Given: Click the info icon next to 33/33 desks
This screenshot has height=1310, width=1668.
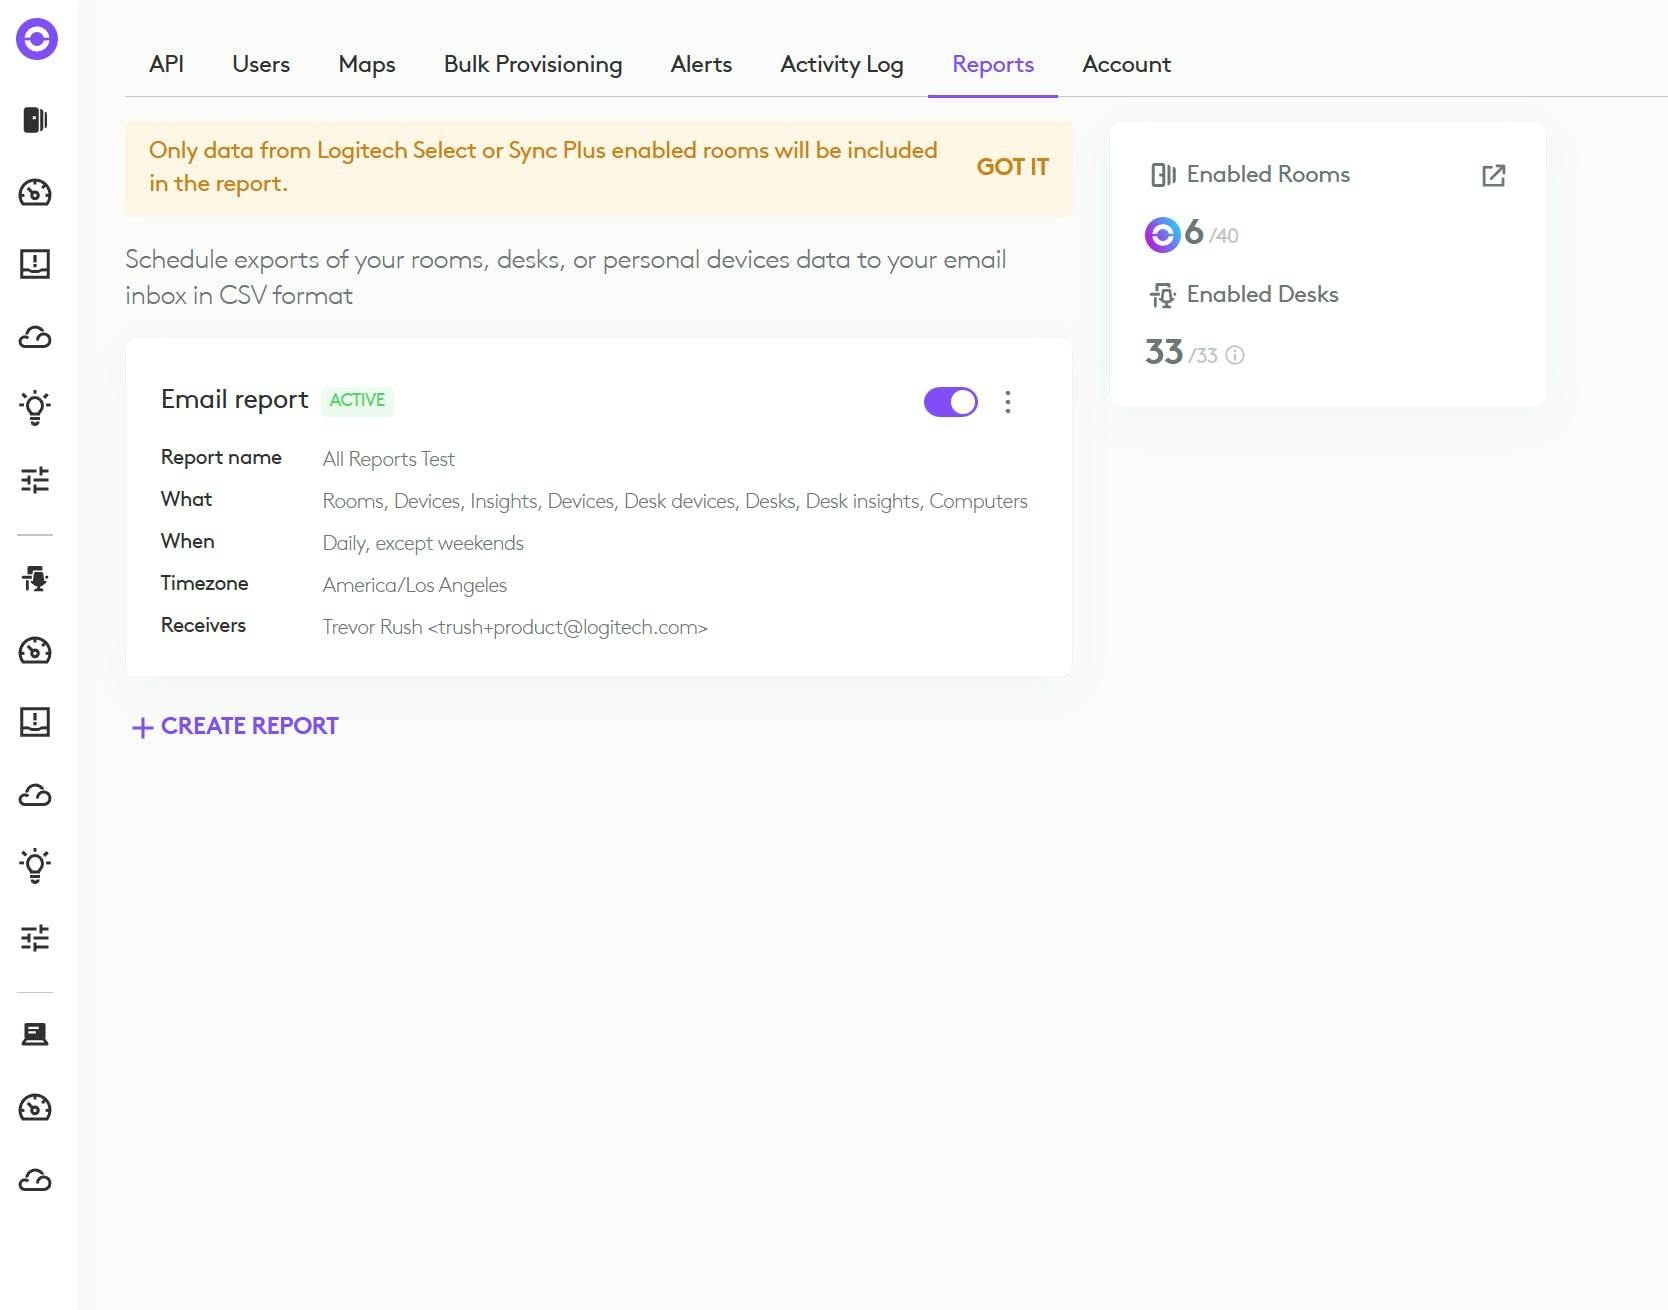Looking at the screenshot, I should [1235, 355].
